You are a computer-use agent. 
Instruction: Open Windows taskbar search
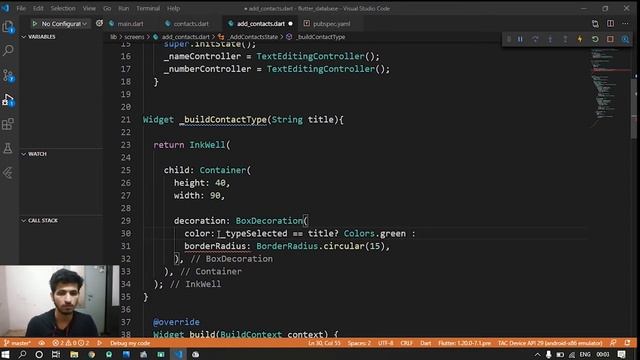point(22,354)
